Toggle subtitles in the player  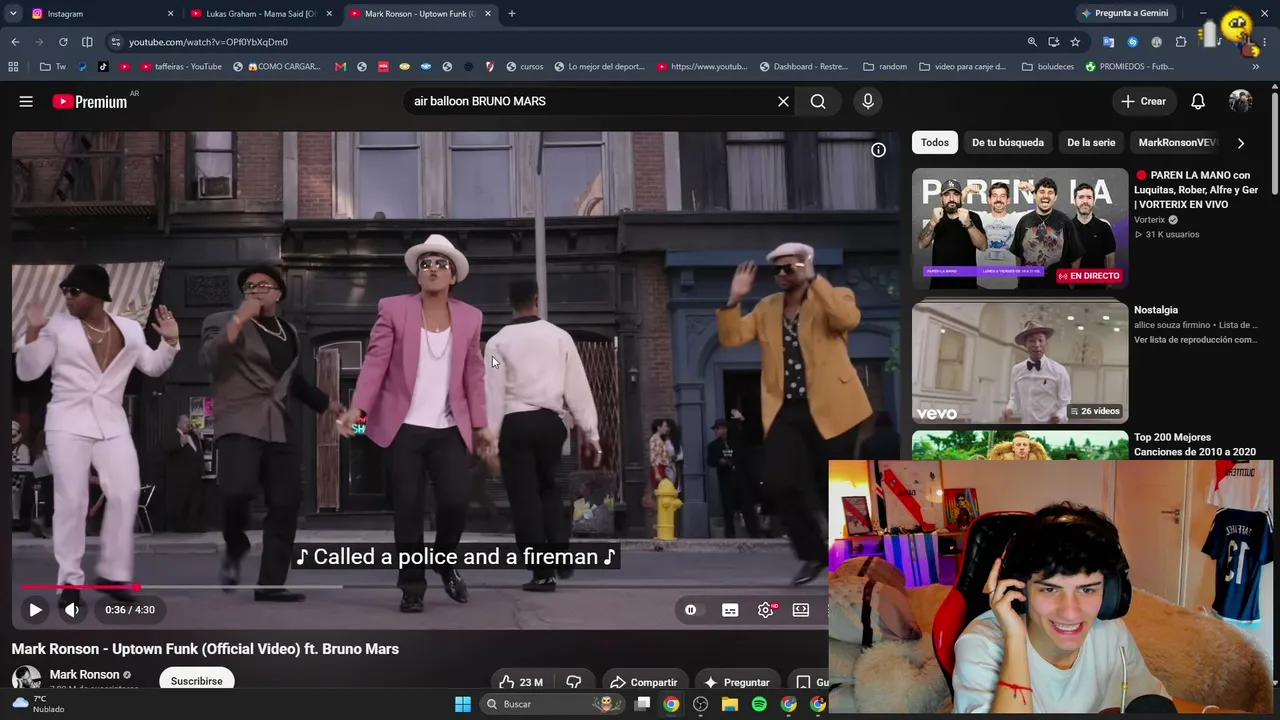[730, 610]
